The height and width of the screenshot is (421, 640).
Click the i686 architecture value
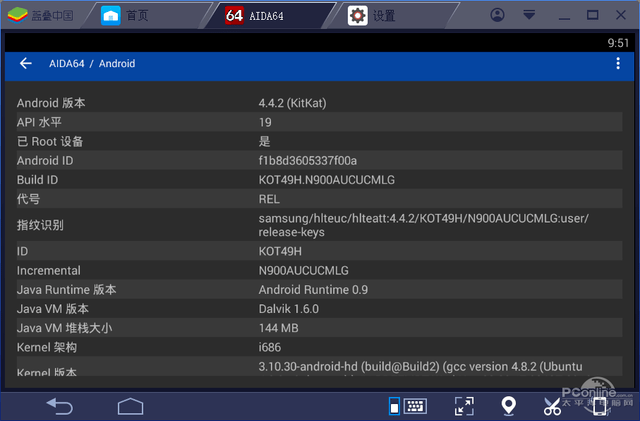point(270,347)
